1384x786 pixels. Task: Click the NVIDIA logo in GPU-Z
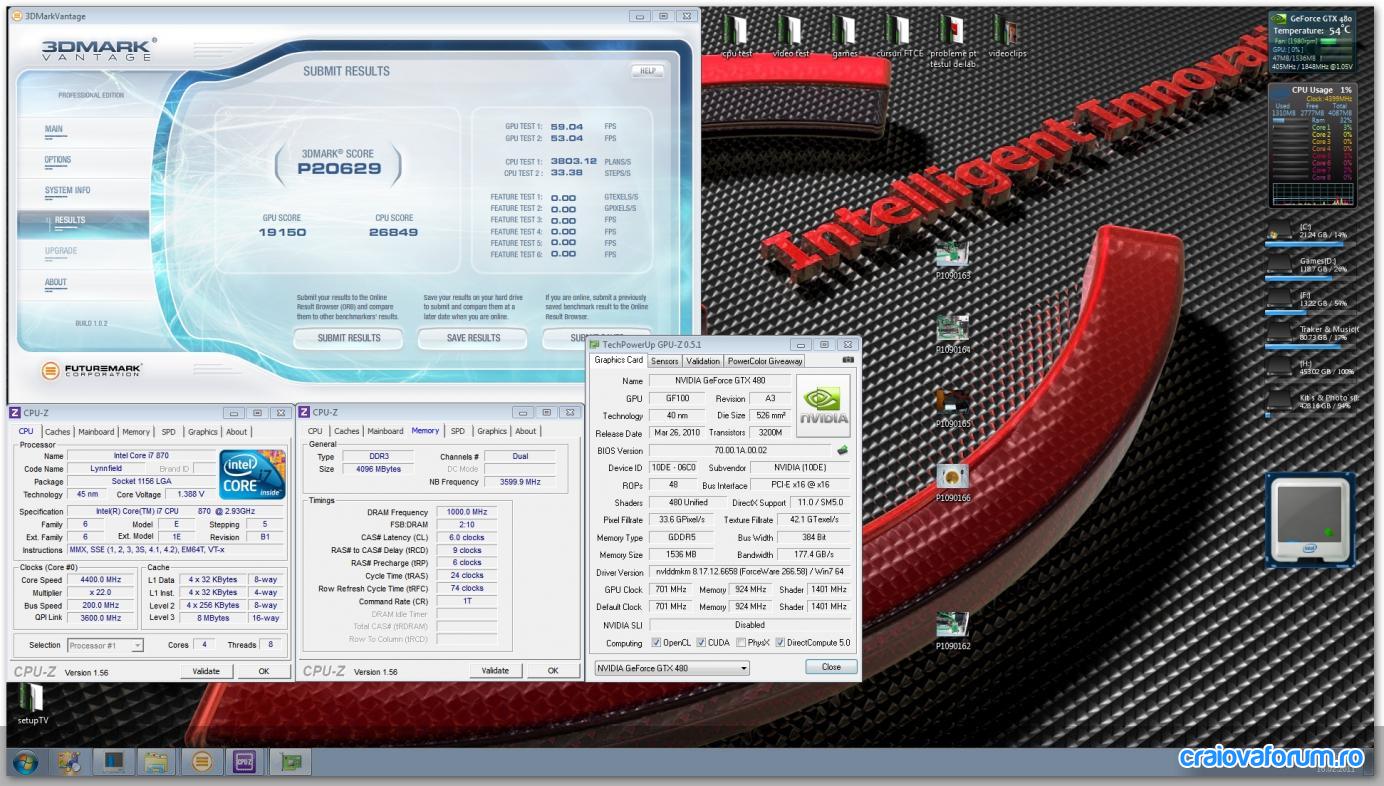pyautogui.click(x=823, y=405)
